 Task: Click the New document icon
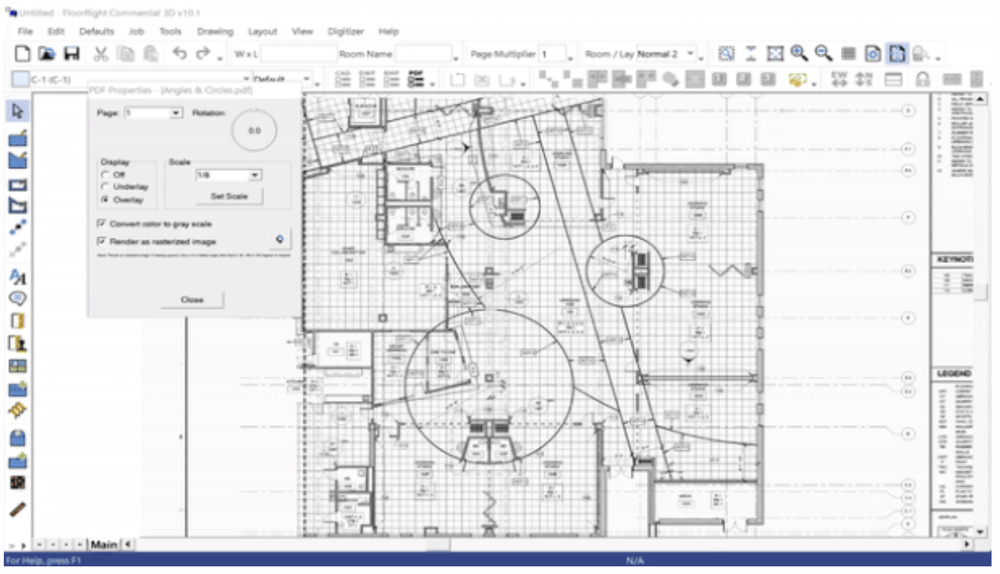(22, 54)
